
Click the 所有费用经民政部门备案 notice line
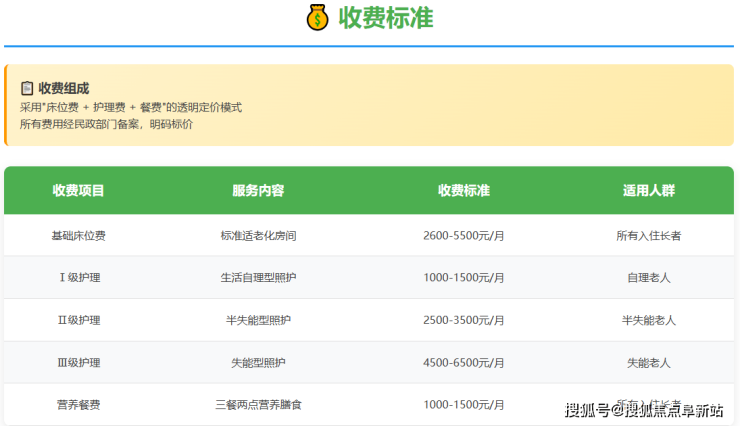[x=107, y=124]
